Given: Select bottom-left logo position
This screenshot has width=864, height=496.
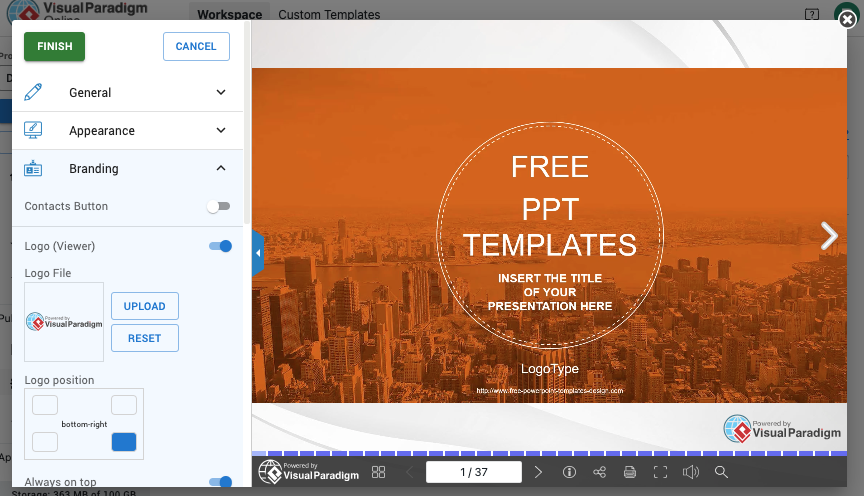Looking at the screenshot, I should (45, 442).
